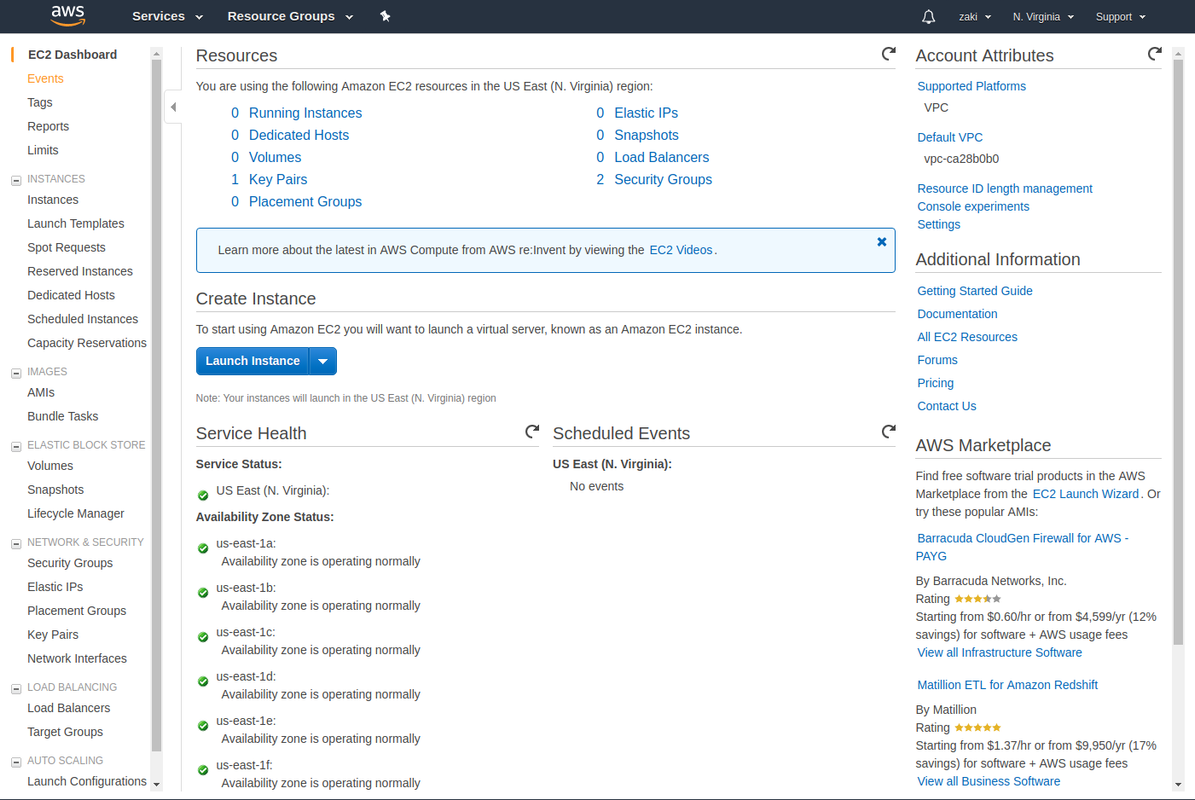Viewport: 1195px width, 800px height.
Task: Open the notifications bell icon
Action: tap(928, 17)
